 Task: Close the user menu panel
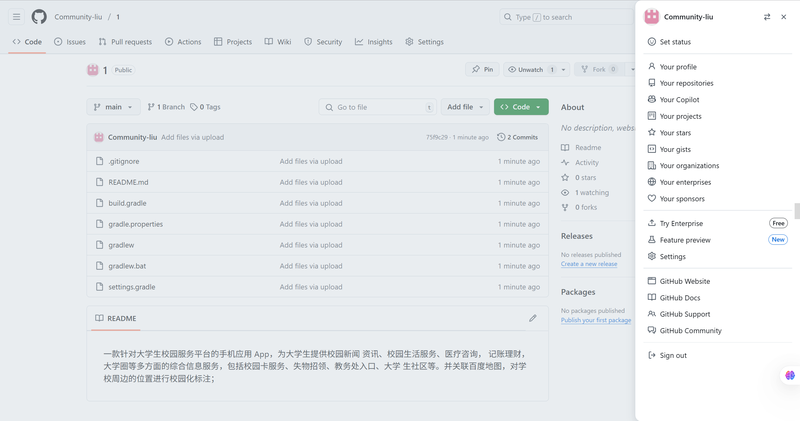[784, 17]
